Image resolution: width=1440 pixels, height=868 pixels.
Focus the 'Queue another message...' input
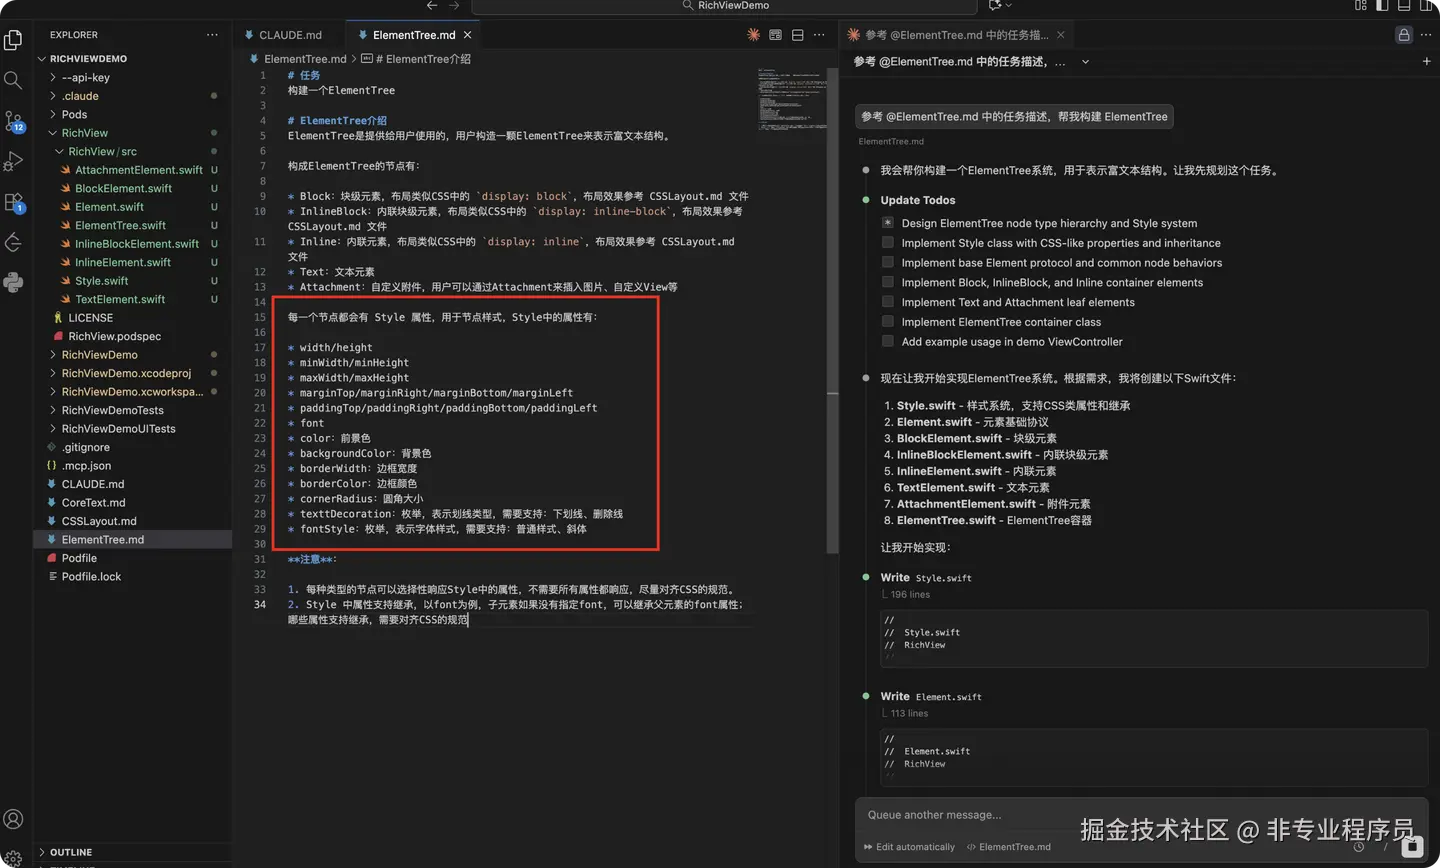(1141, 815)
